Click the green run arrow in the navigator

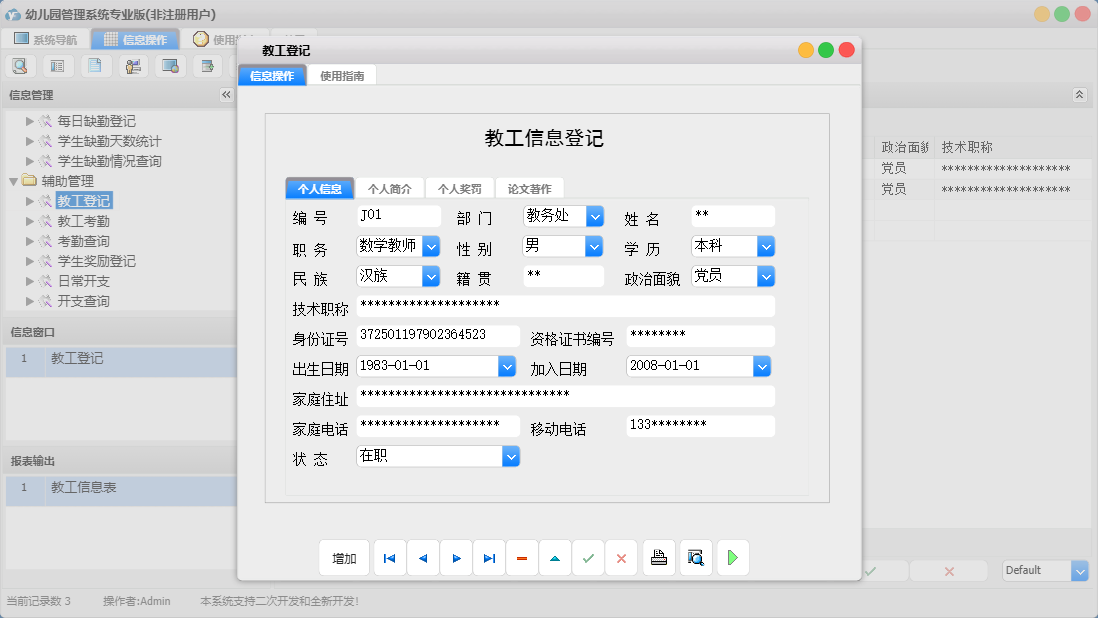[x=732, y=557]
